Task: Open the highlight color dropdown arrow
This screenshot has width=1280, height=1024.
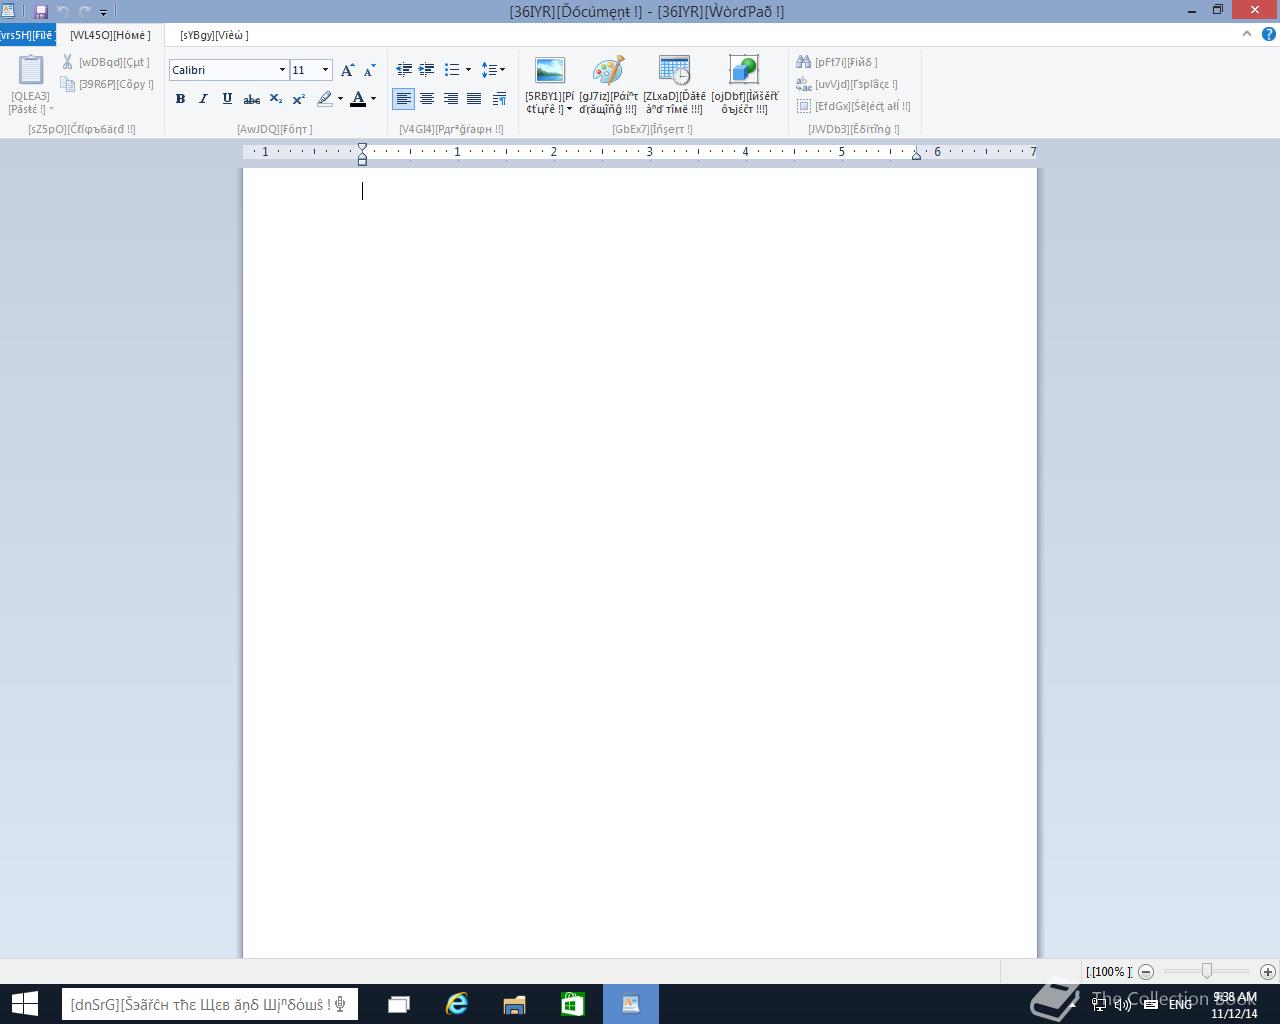Action: point(340,98)
